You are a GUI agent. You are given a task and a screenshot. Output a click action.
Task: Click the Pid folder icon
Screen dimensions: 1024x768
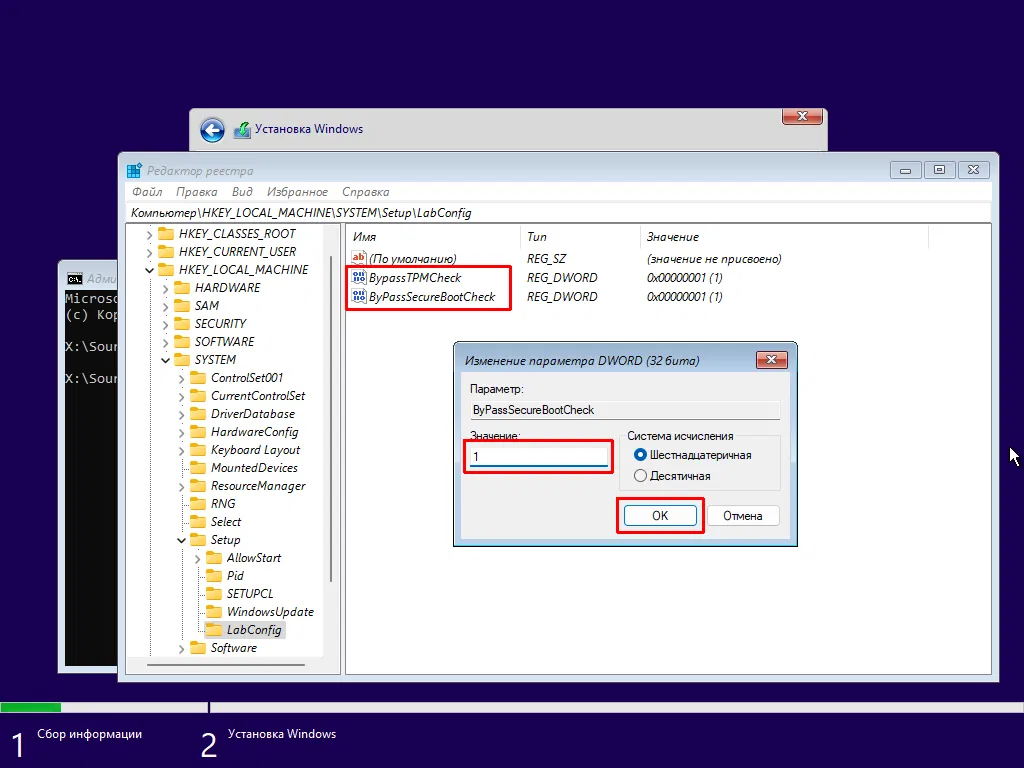(214, 576)
